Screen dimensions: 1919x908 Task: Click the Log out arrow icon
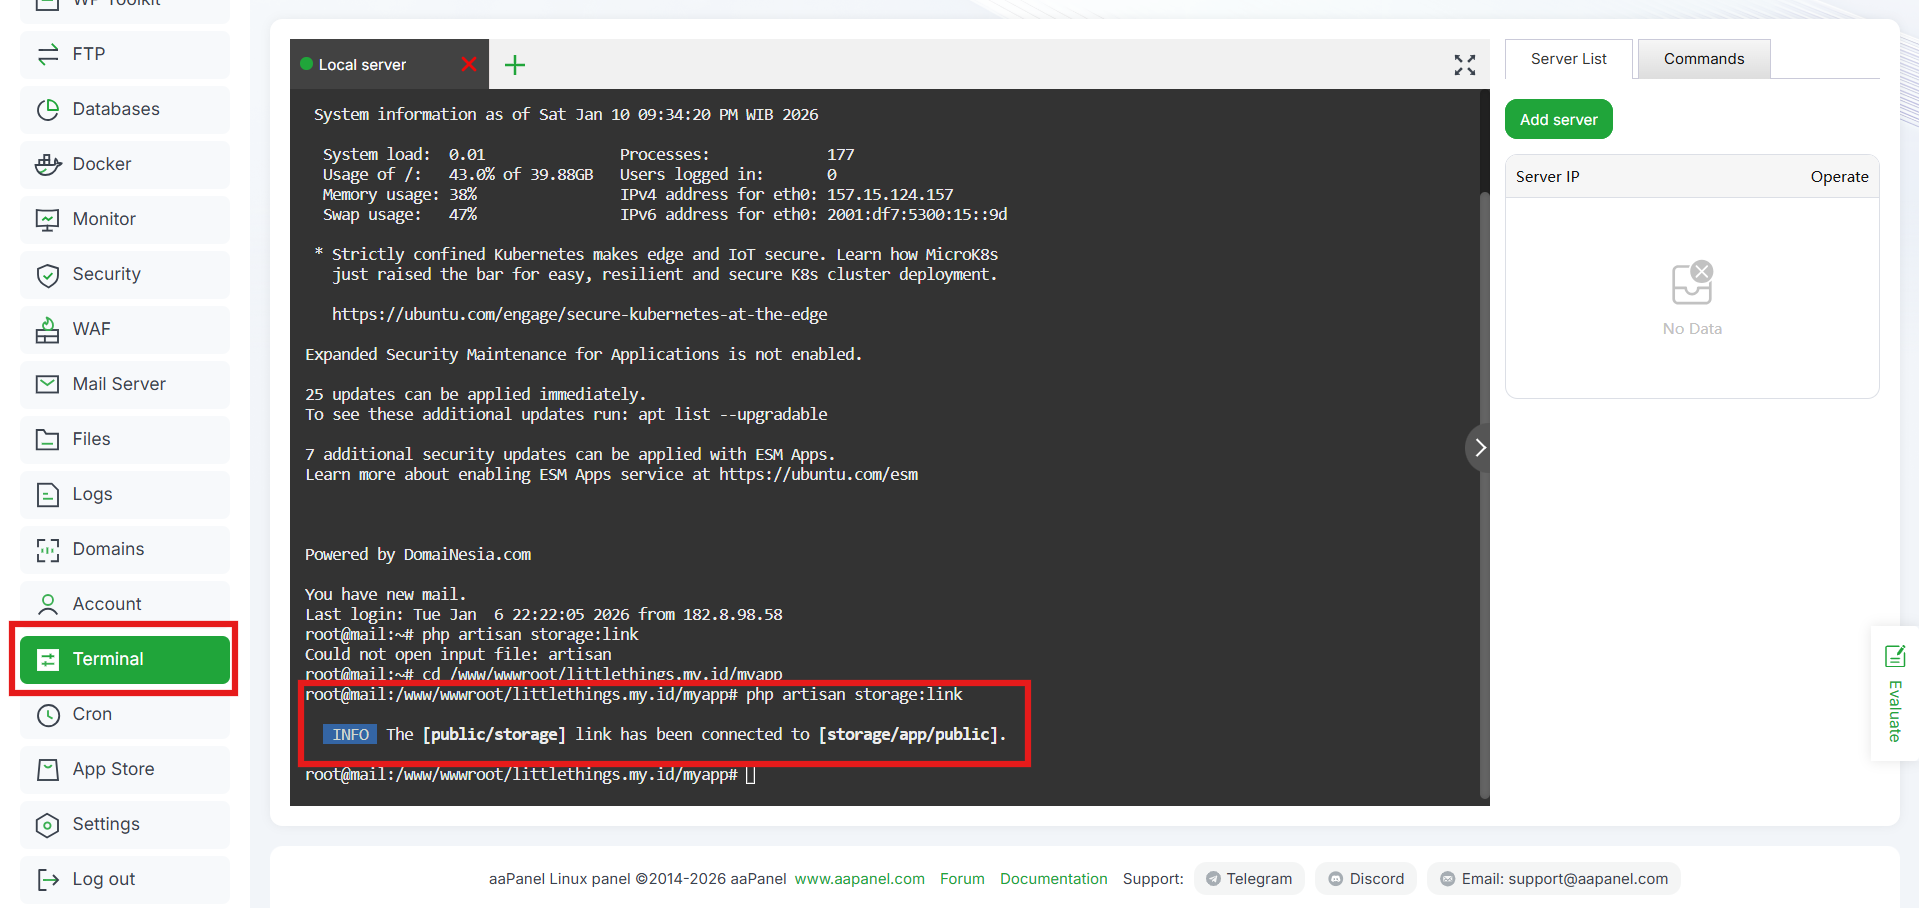(47, 879)
